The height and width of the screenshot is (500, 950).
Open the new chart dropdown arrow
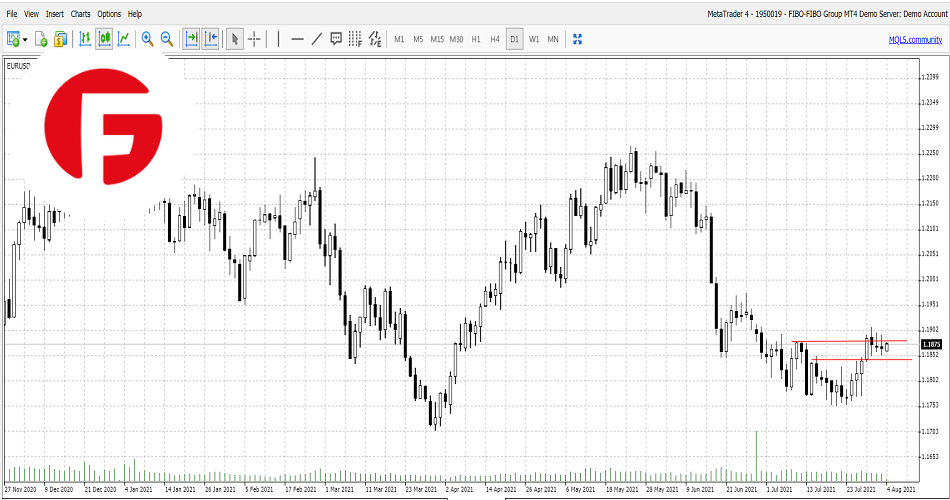pos(24,39)
